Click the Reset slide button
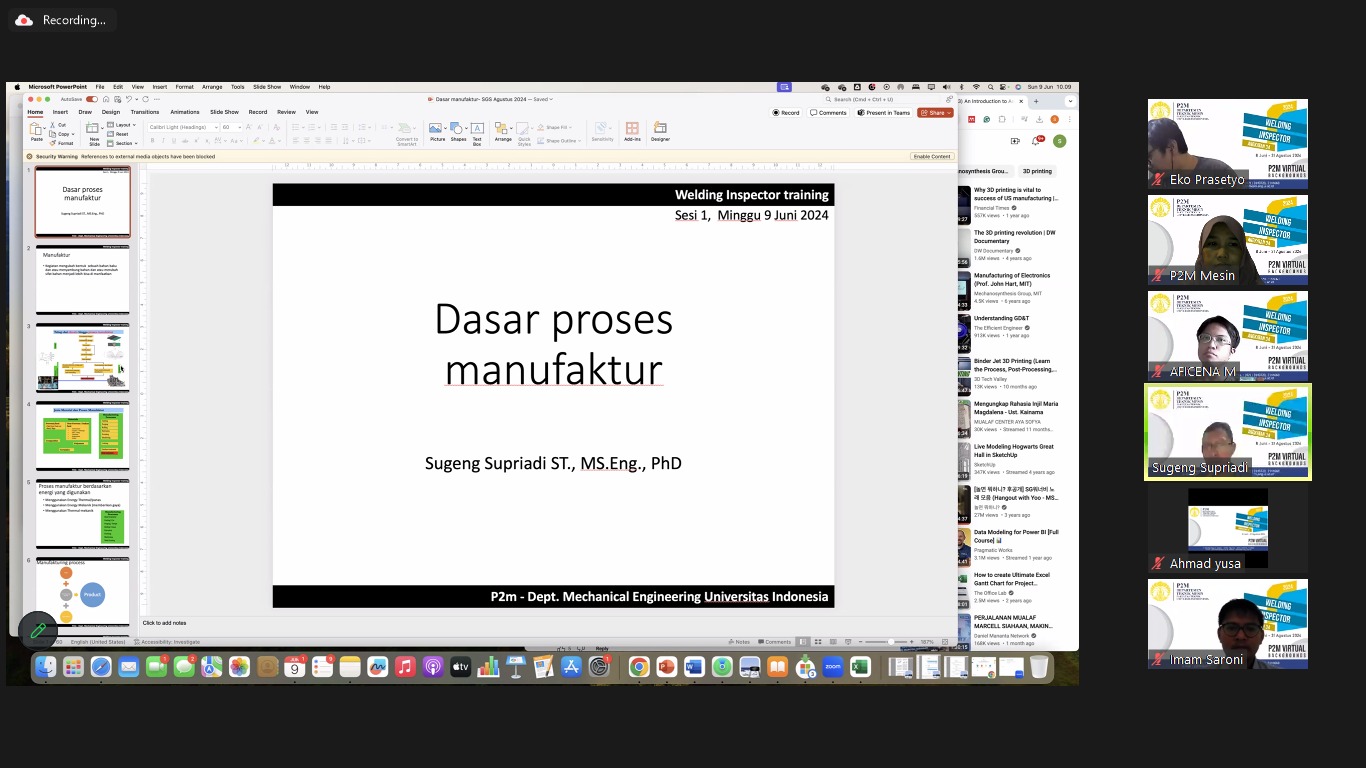Image resolution: width=1366 pixels, height=768 pixels. 118,134
